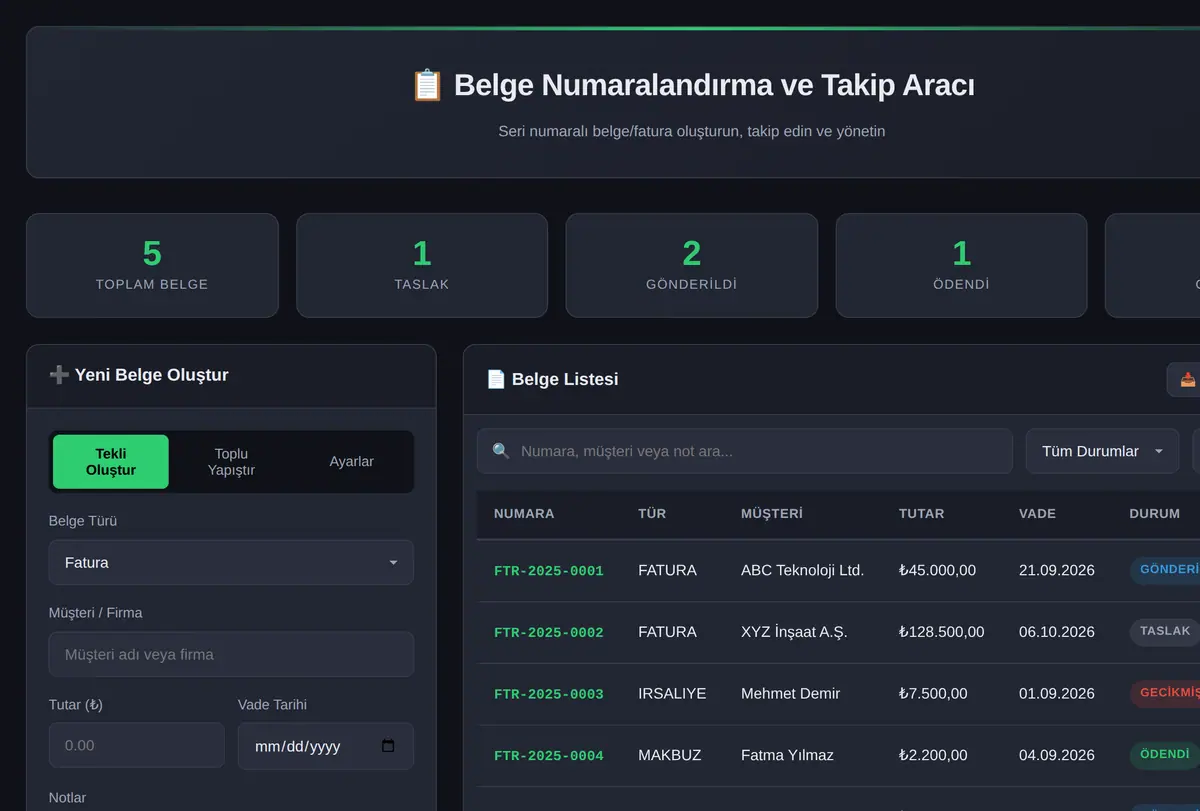1200x811 pixels.
Task: Select the Tekli Oluştur tab
Action: [111, 462]
